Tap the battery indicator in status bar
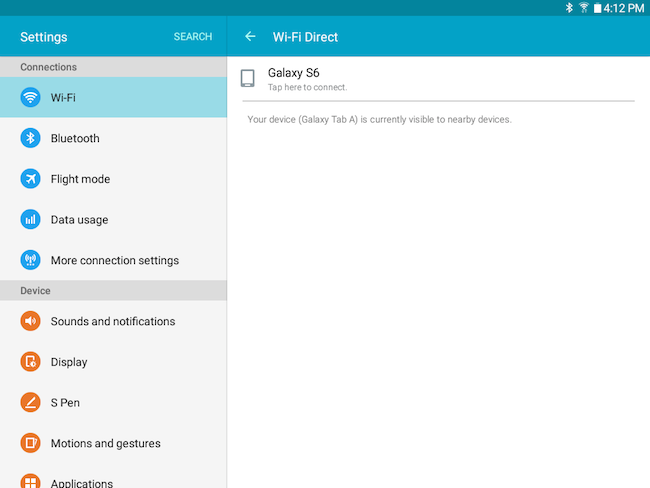This screenshot has width=650, height=488. coord(597,8)
